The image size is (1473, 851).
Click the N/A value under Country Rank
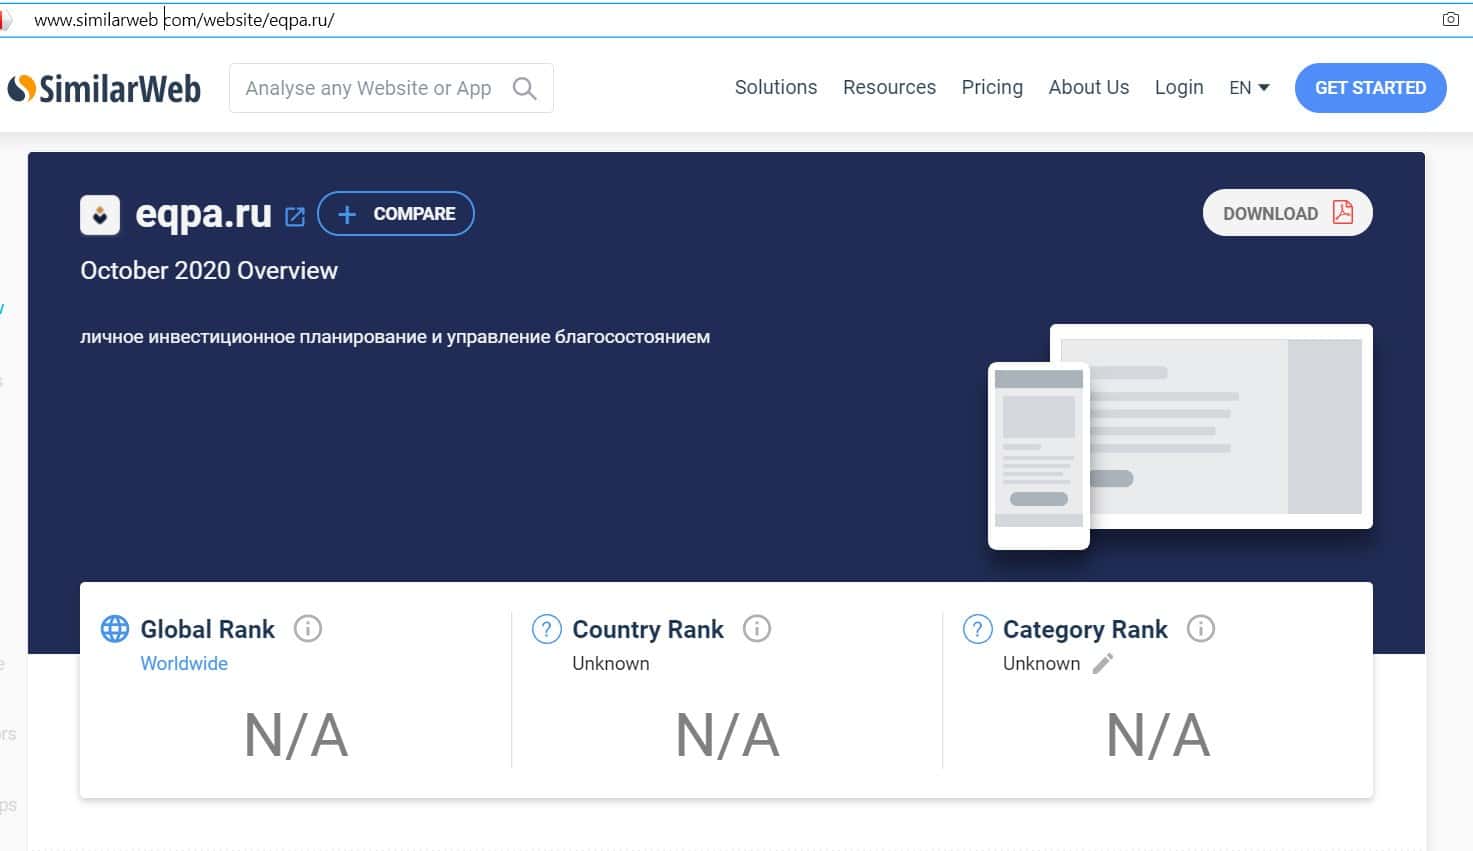[727, 736]
